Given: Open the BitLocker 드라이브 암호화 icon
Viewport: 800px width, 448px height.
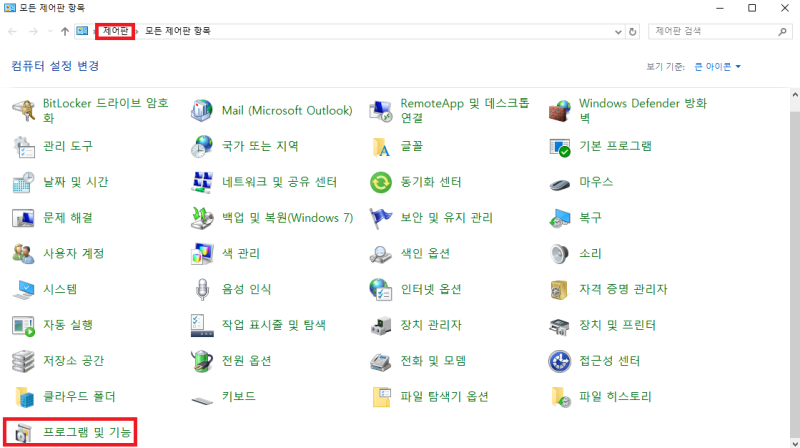Looking at the screenshot, I should pyautogui.click(x=23, y=110).
